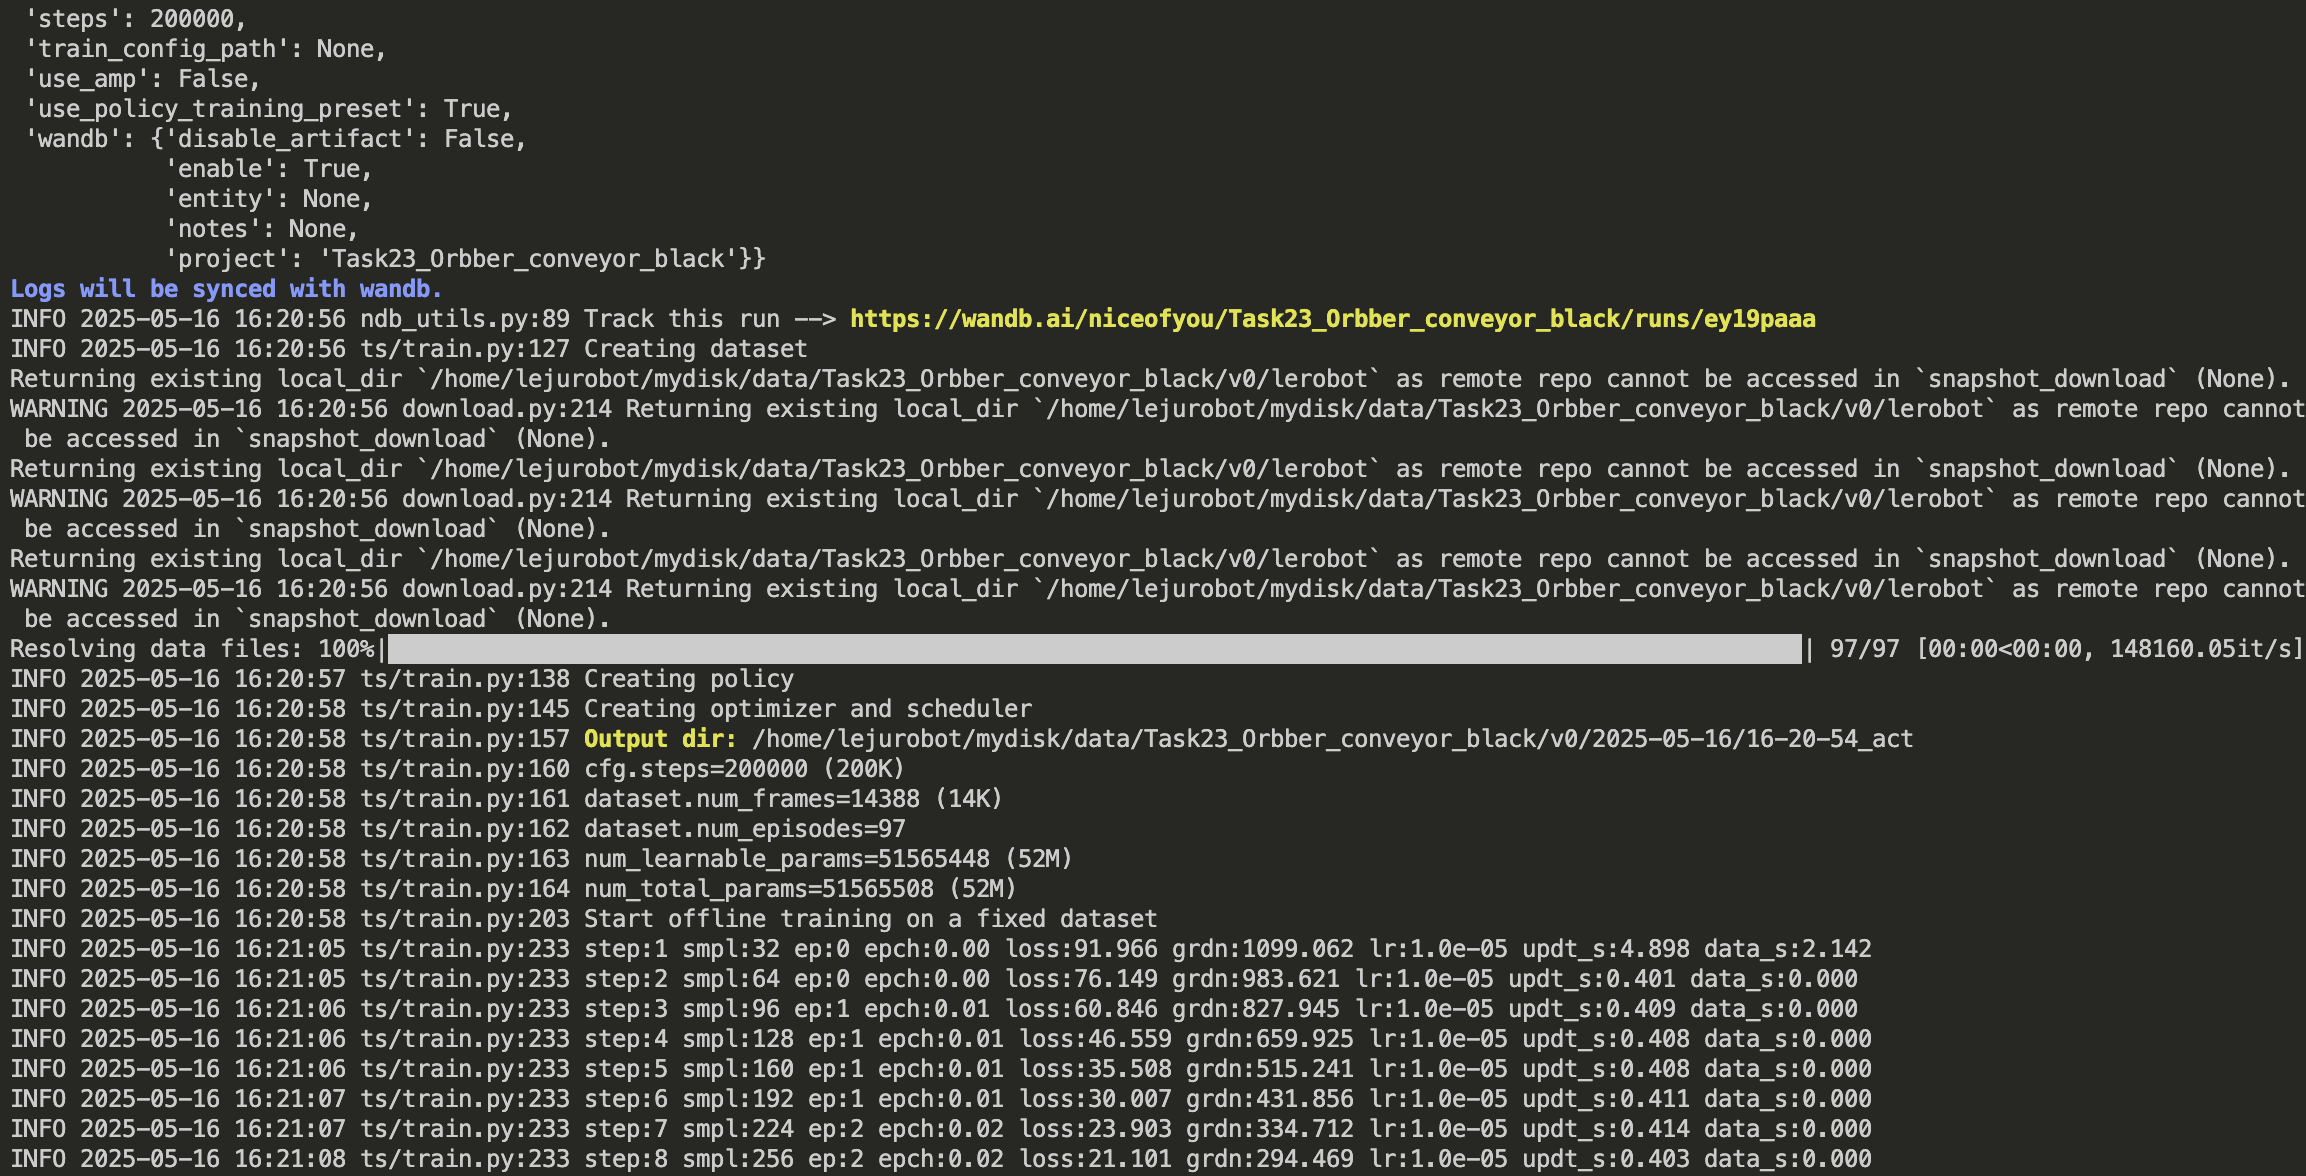Click the num_learnable_params=51565448 text
This screenshot has height=1176, width=2306.
[827, 859]
